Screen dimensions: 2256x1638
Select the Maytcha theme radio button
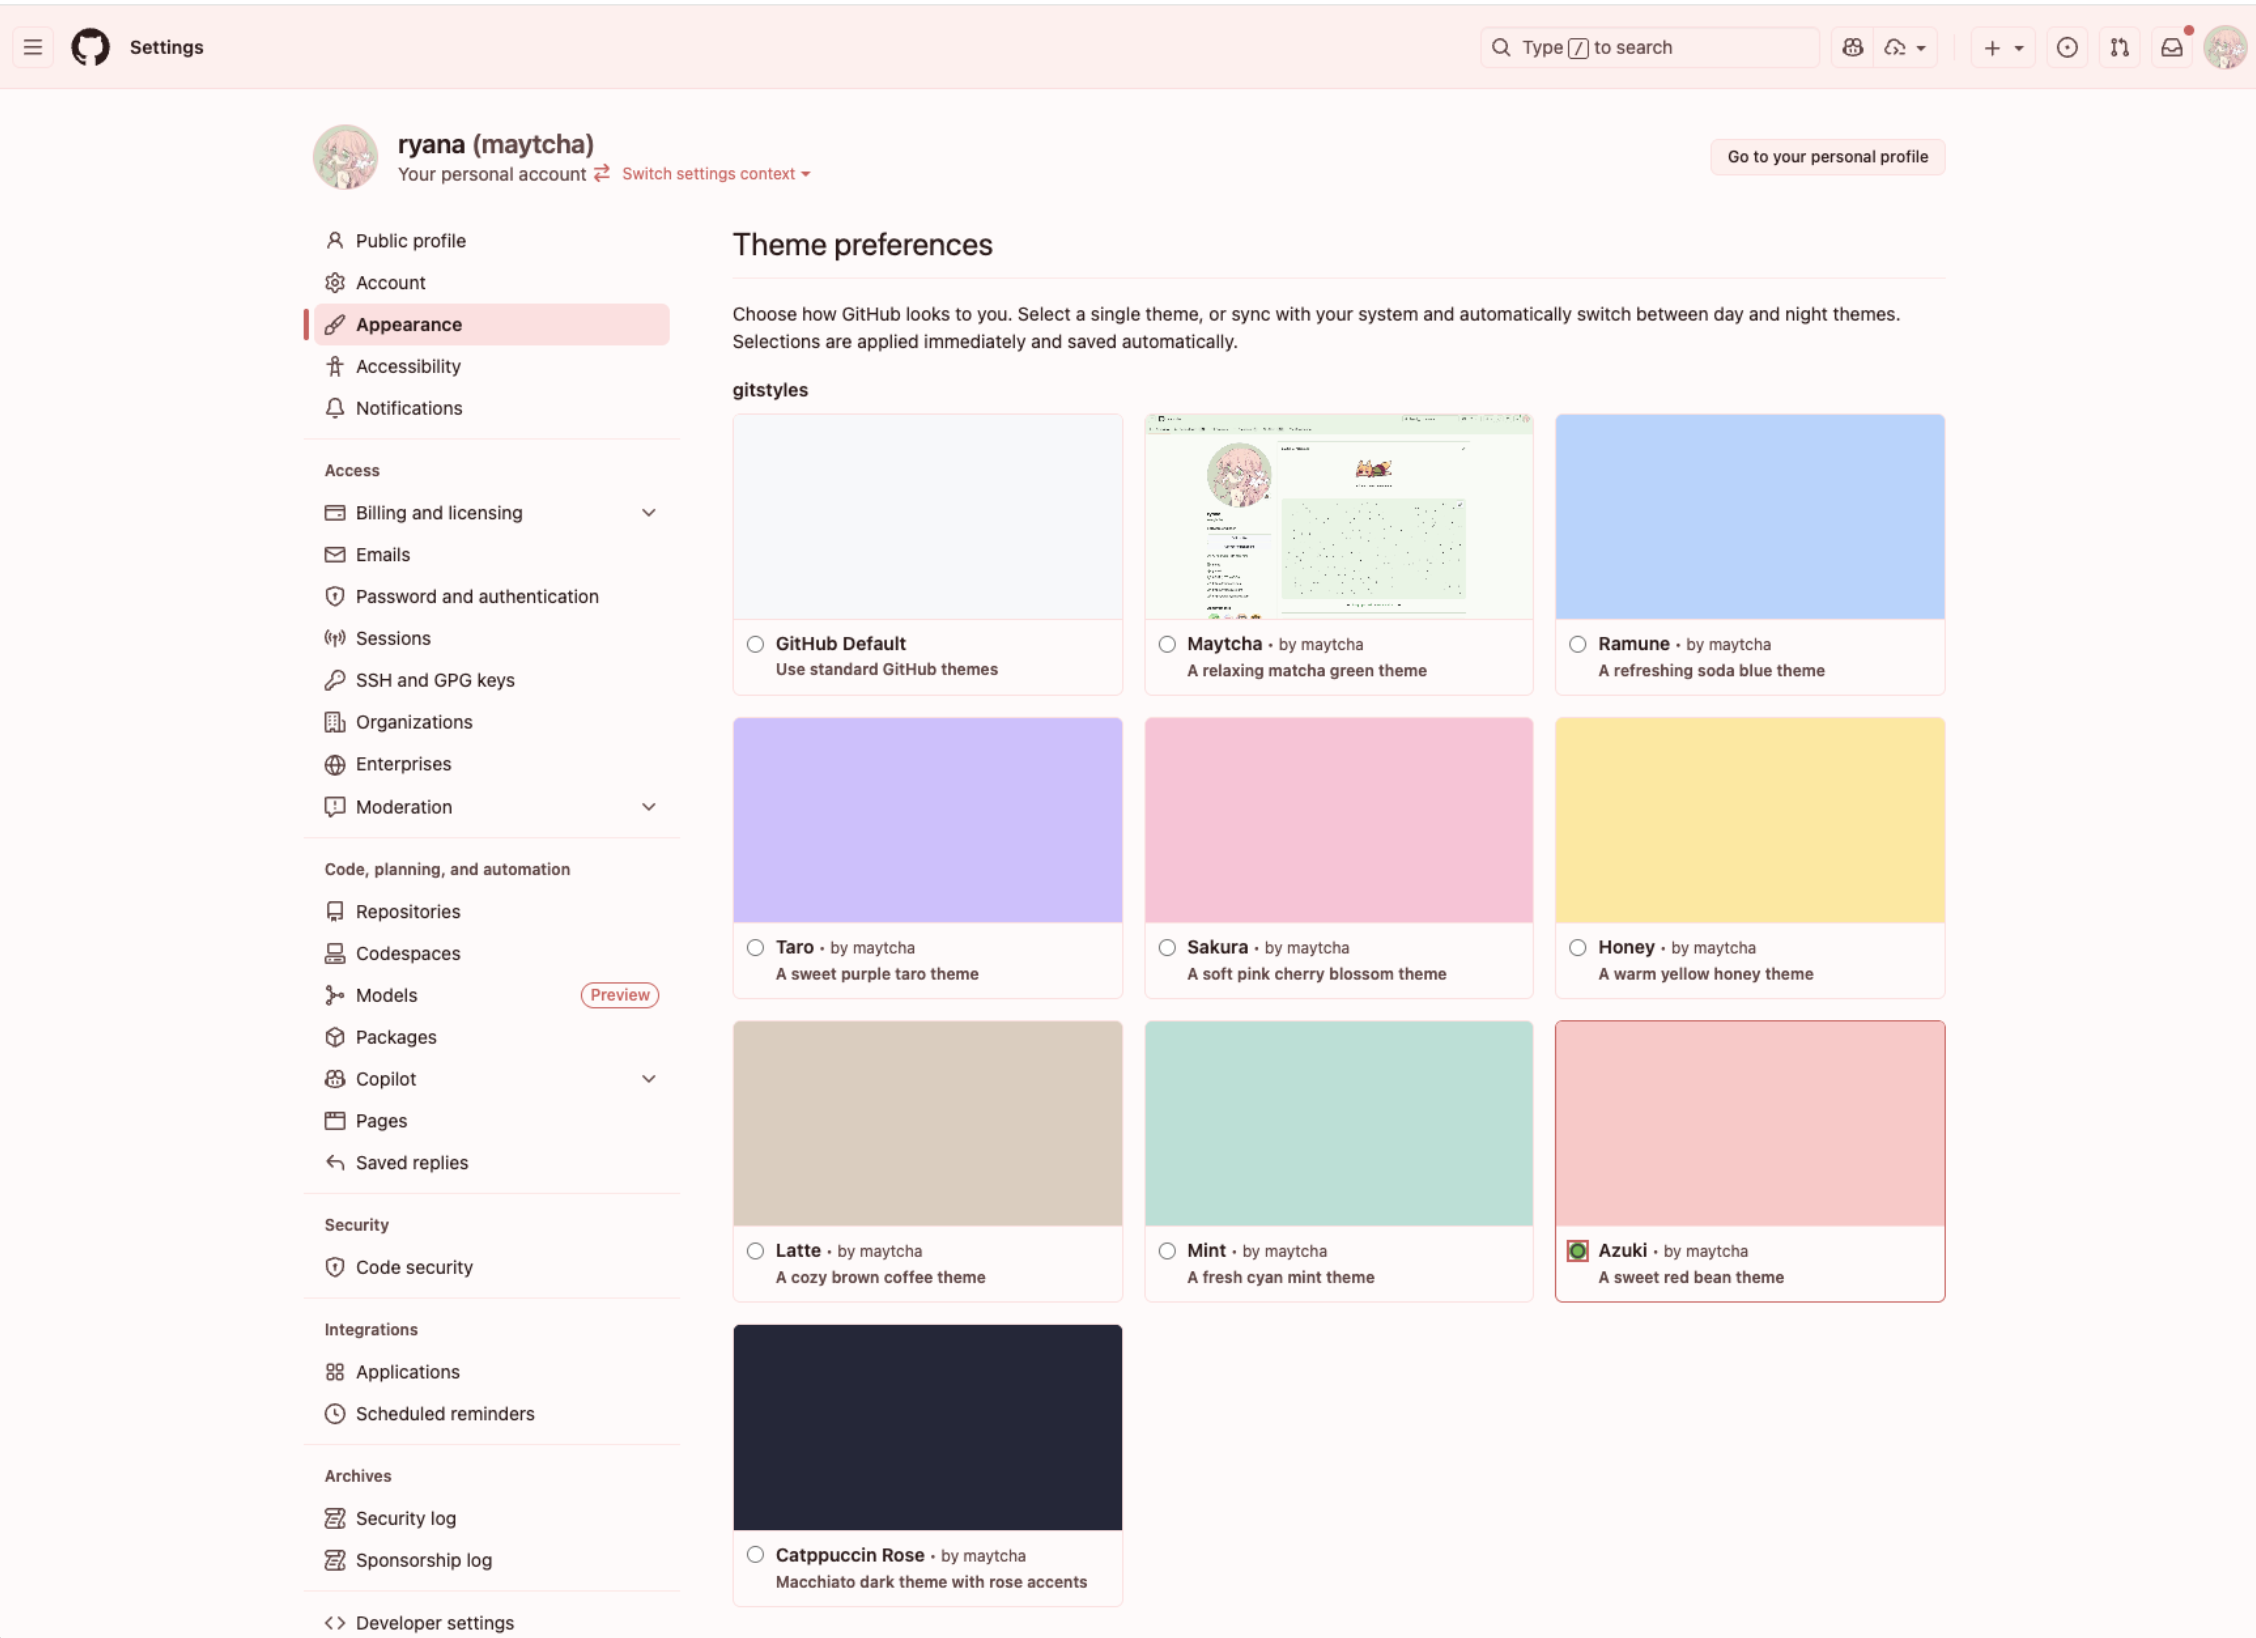pyautogui.click(x=1167, y=645)
